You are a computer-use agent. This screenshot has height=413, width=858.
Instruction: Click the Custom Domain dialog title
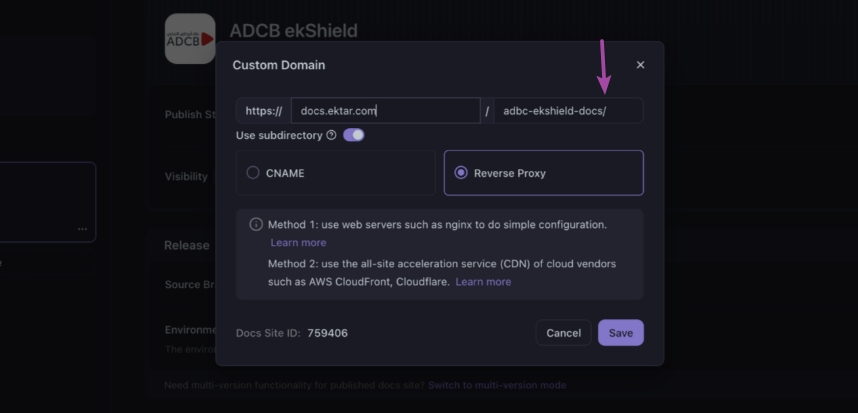point(279,65)
